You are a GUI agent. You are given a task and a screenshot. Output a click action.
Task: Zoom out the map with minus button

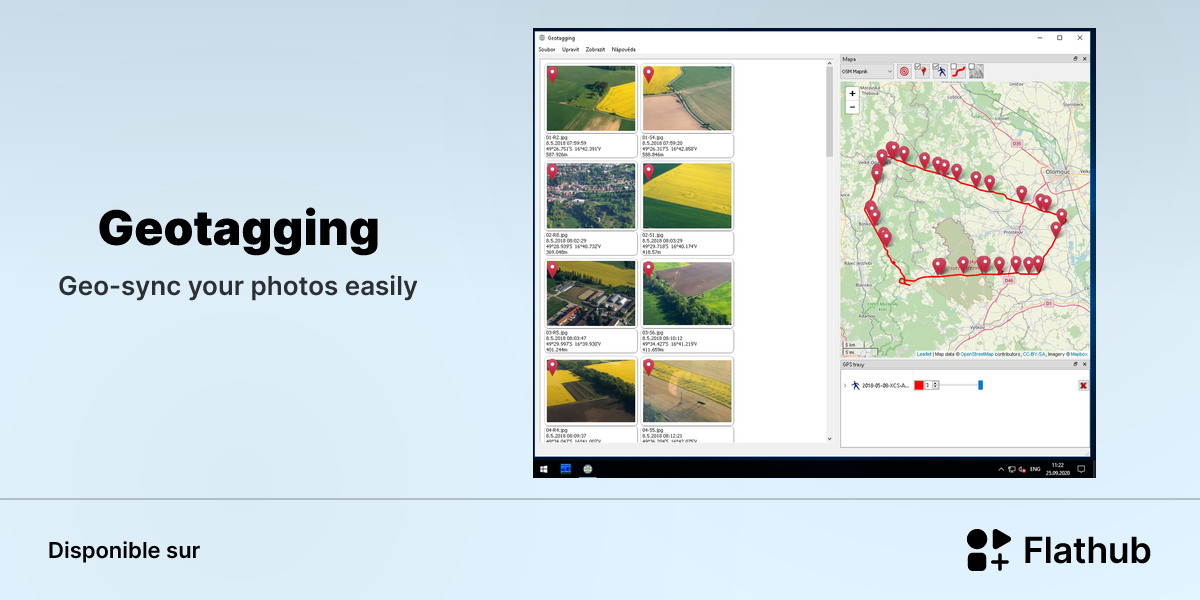(x=852, y=107)
